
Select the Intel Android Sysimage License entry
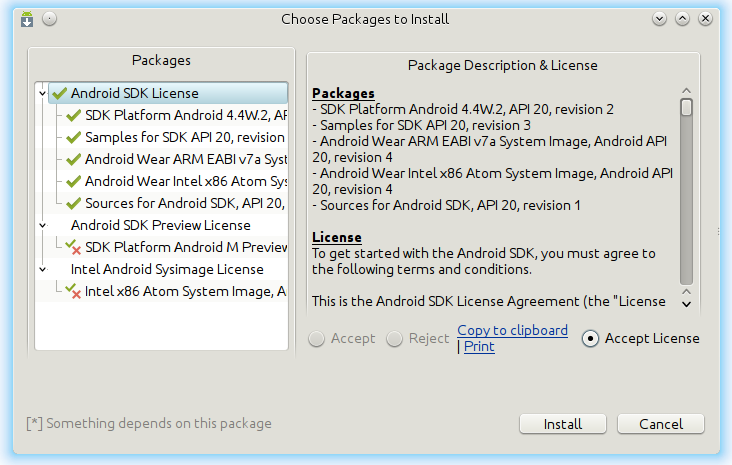click(x=167, y=269)
